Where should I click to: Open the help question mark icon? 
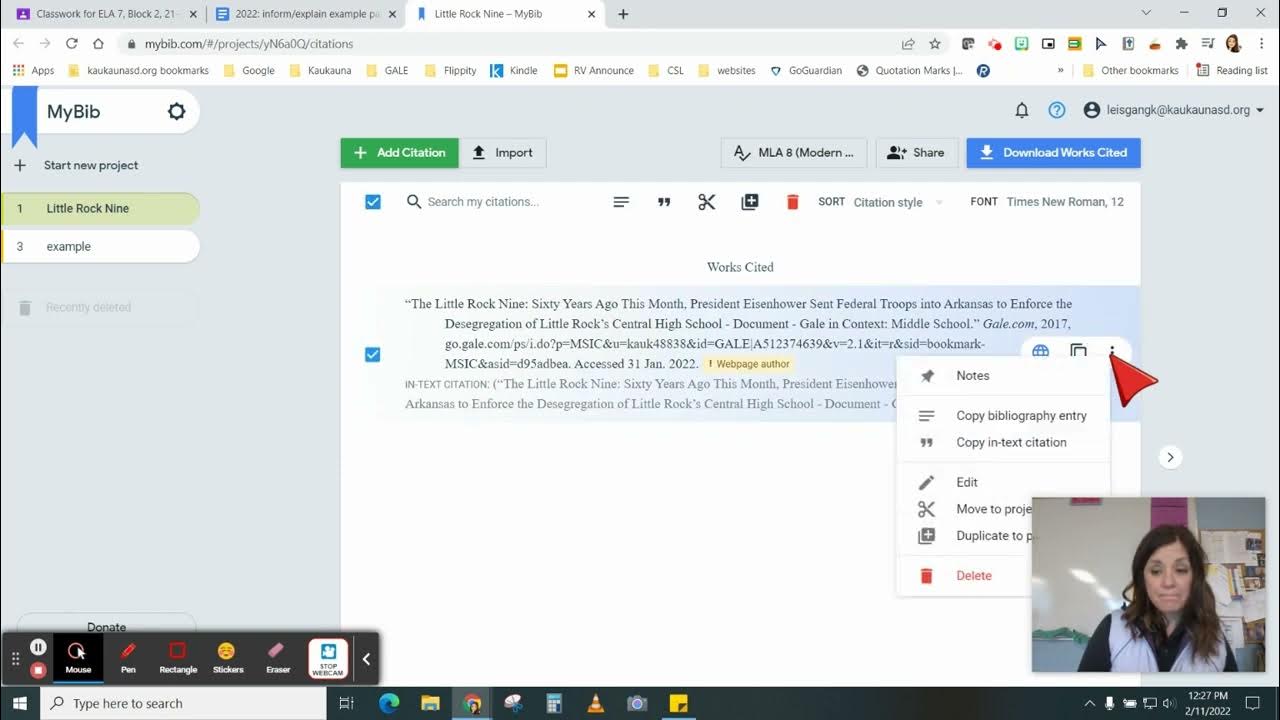(x=1057, y=110)
